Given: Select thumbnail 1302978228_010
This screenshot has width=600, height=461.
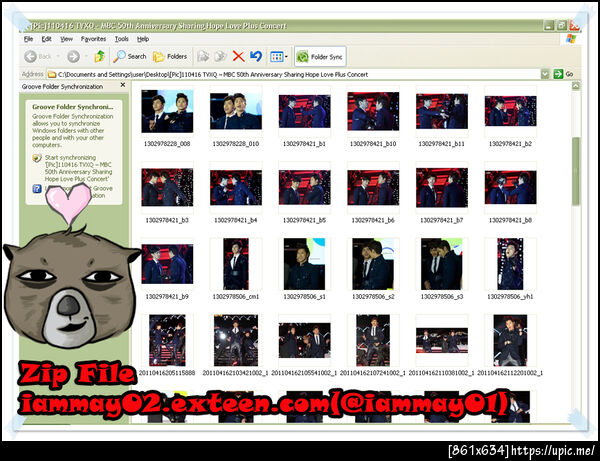Looking at the screenshot, I should click(236, 111).
